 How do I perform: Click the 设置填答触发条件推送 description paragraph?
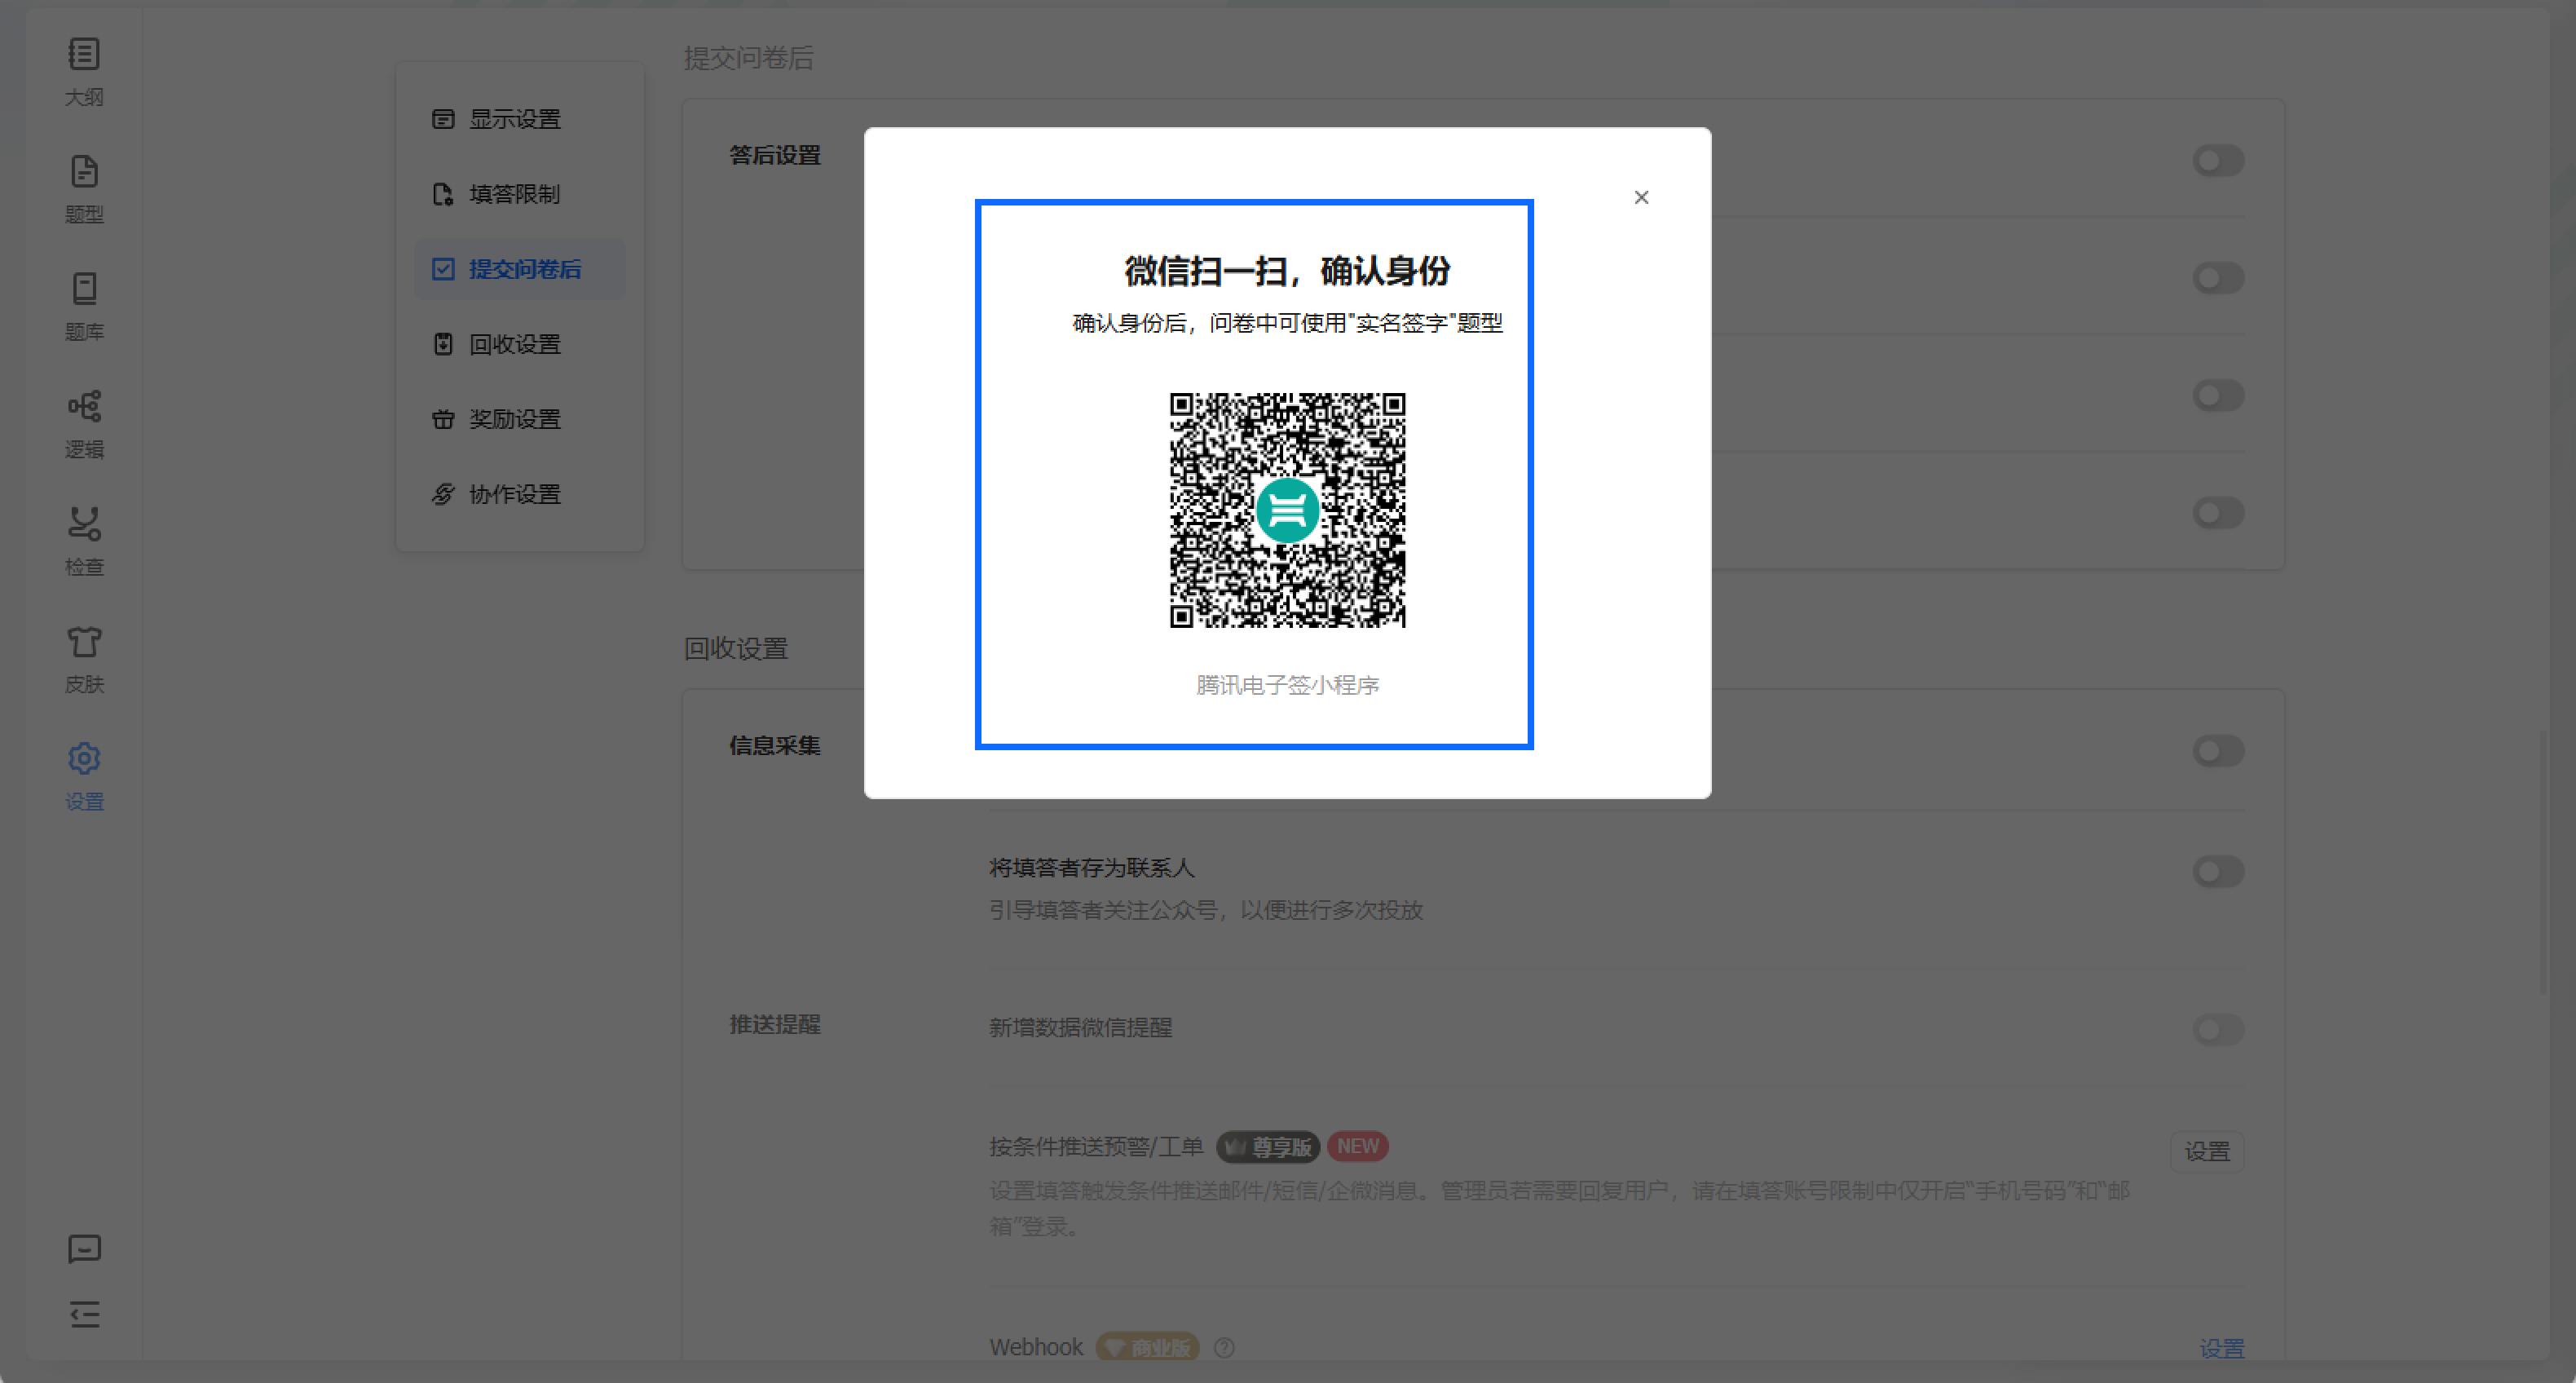1559,1208
